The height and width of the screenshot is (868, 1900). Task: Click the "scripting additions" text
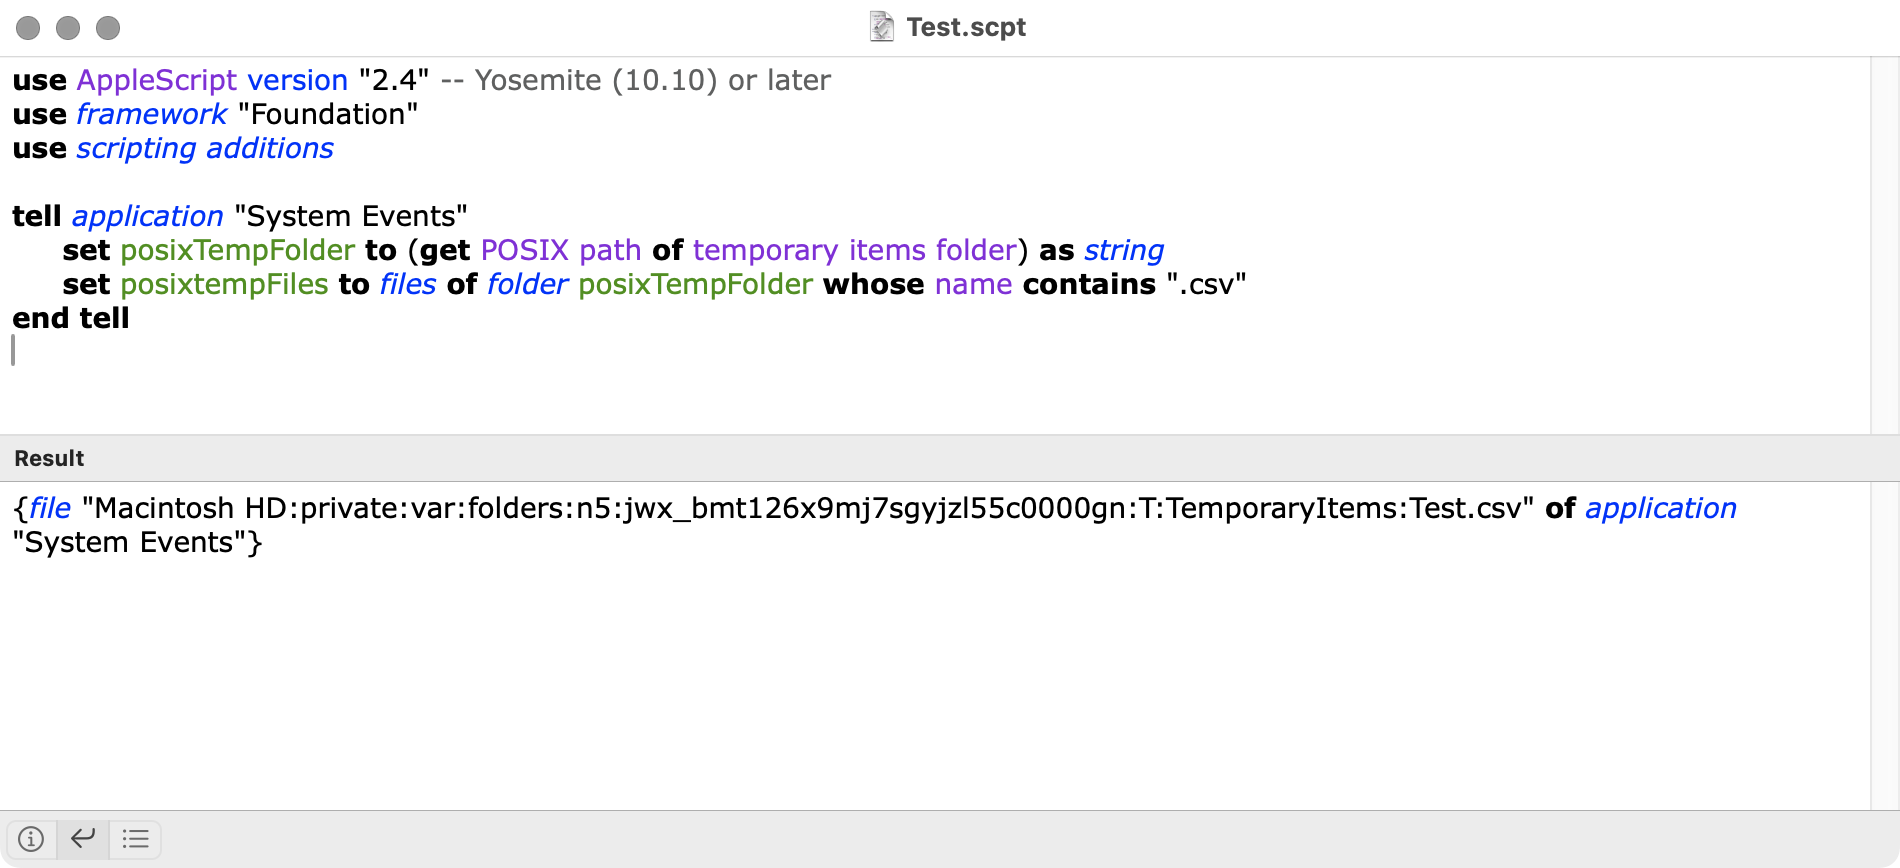point(205,149)
